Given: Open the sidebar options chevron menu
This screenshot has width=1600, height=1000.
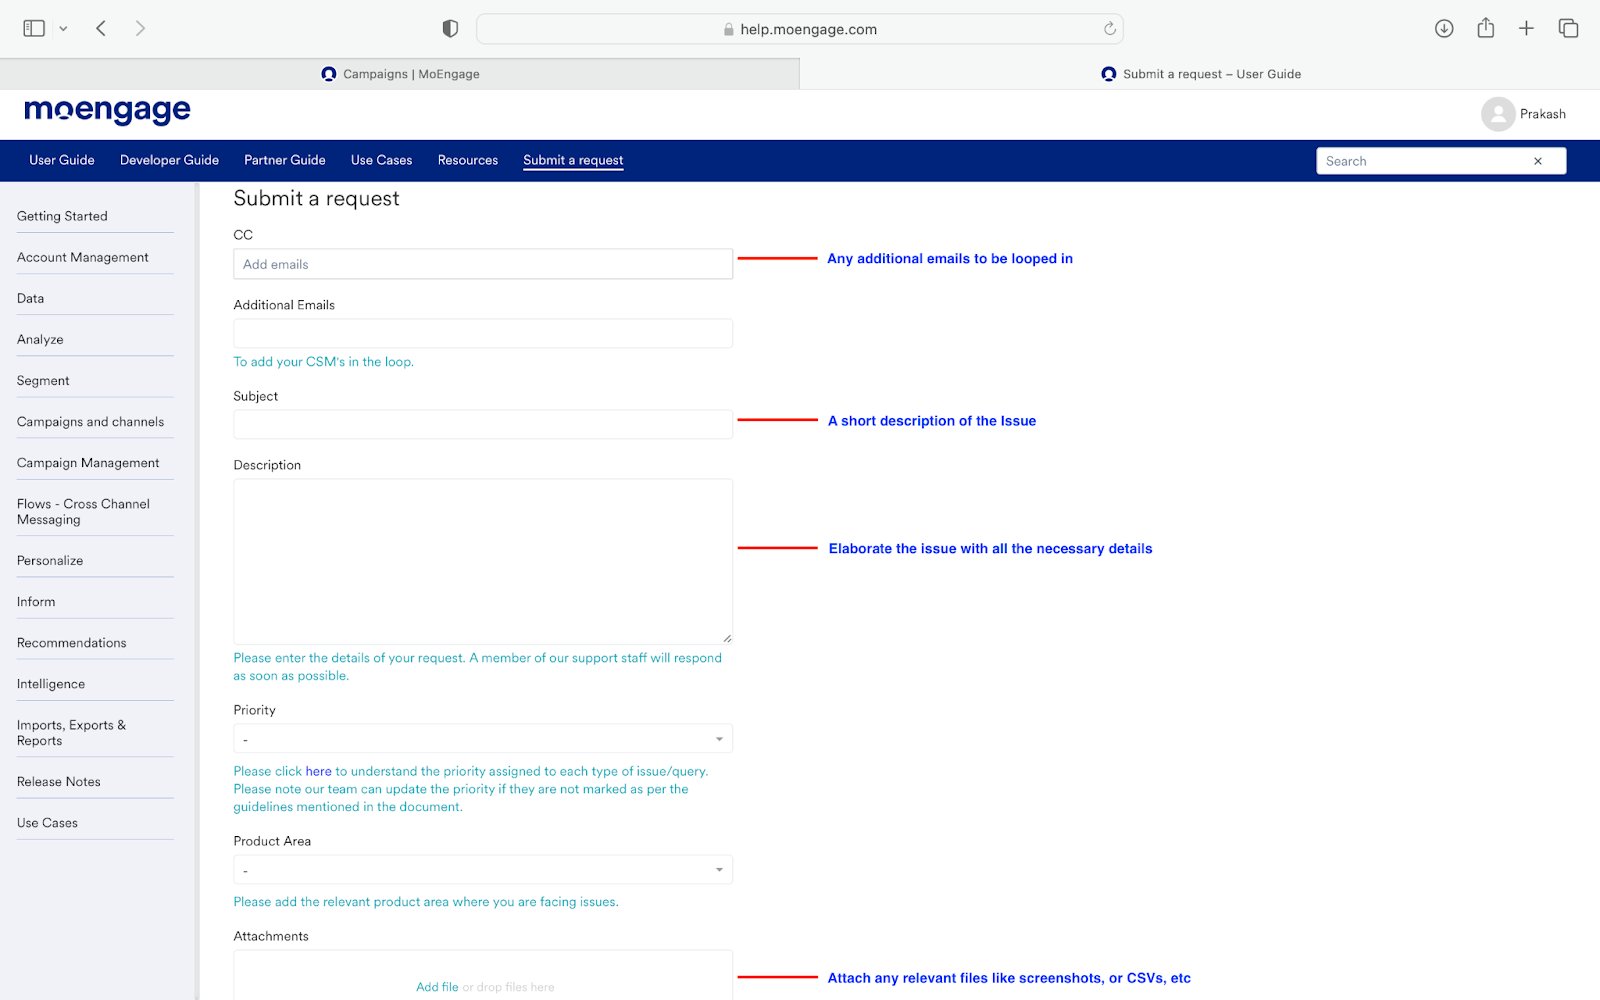Looking at the screenshot, I should point(63,29).
